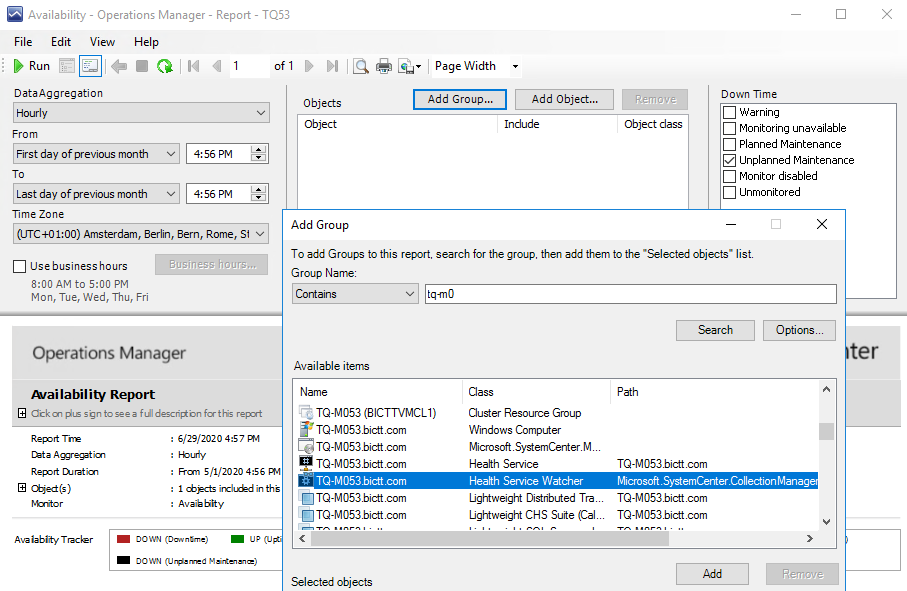Open the Edit menu

coord(61,42)
